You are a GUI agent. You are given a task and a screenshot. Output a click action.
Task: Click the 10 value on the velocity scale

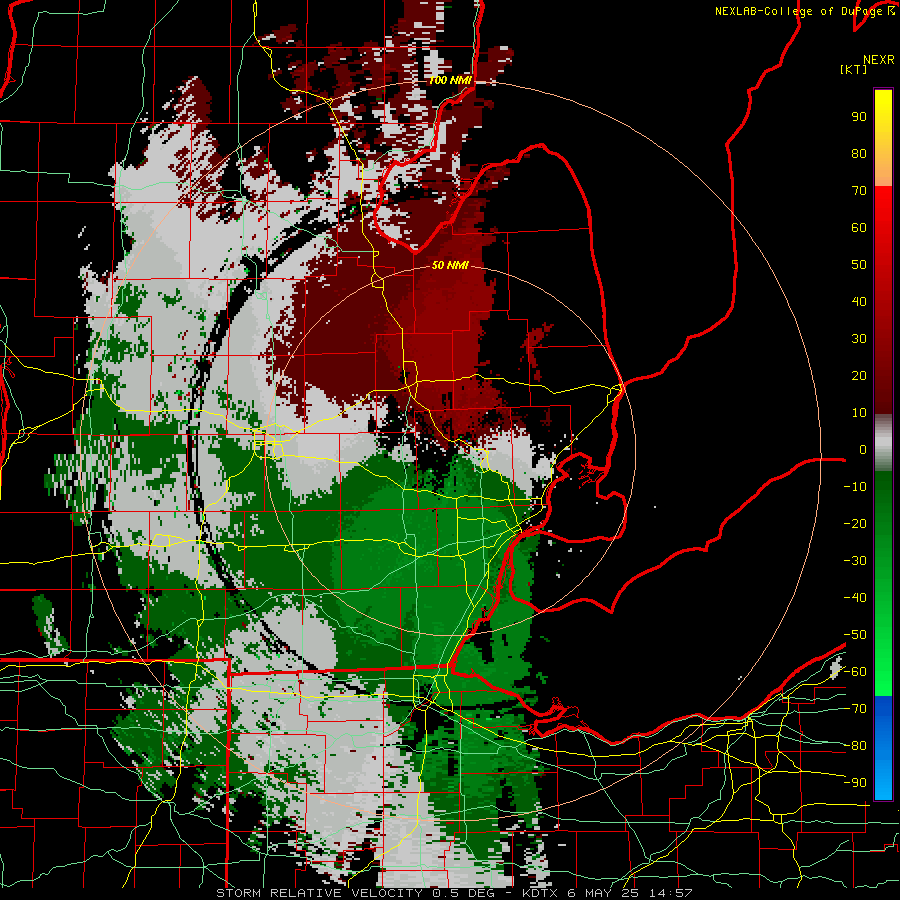859,413
